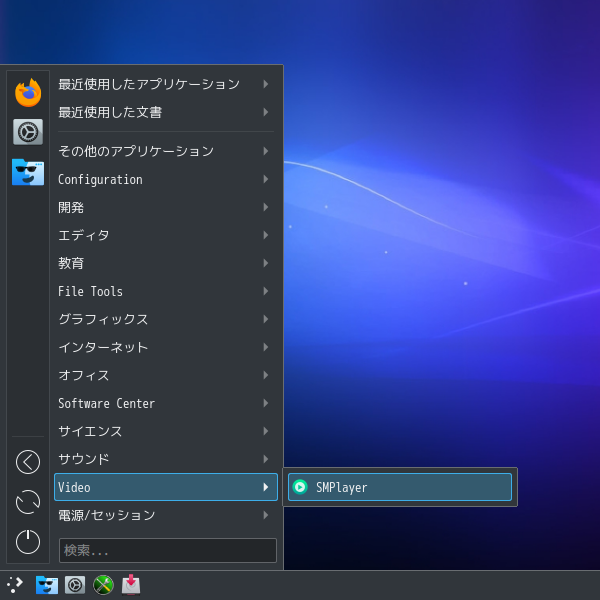Open the エディタ category
This screenshot has width=600, height=600.
tap(166, 235)
